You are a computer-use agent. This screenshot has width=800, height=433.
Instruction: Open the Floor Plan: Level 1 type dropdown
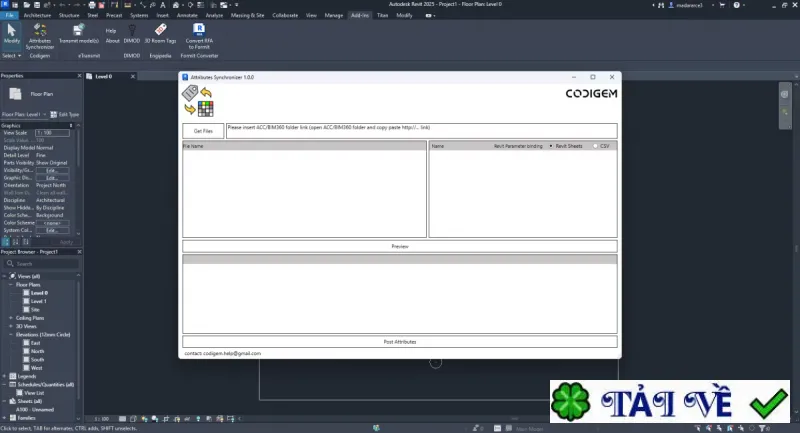coord(24,114)
